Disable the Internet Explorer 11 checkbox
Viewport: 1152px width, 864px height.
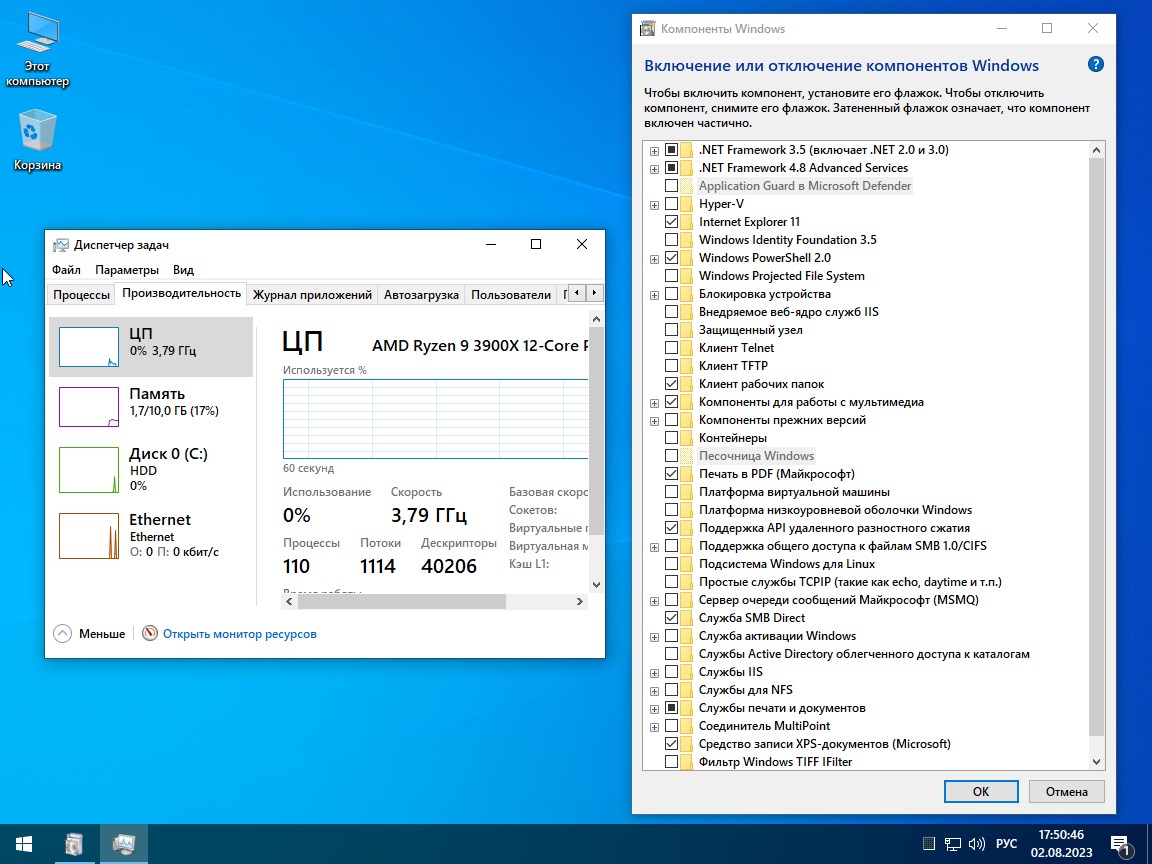click(669, 221)
